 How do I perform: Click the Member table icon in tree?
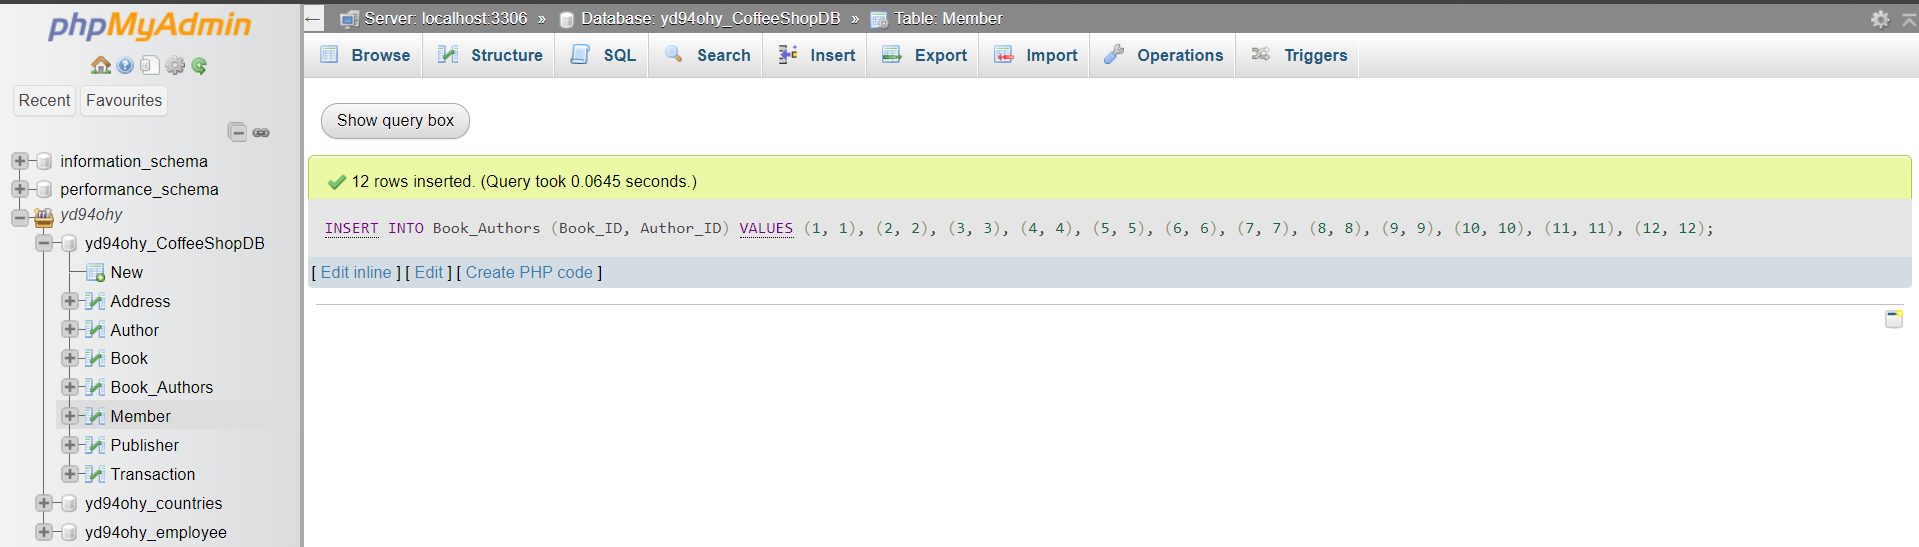coord(95,416)
